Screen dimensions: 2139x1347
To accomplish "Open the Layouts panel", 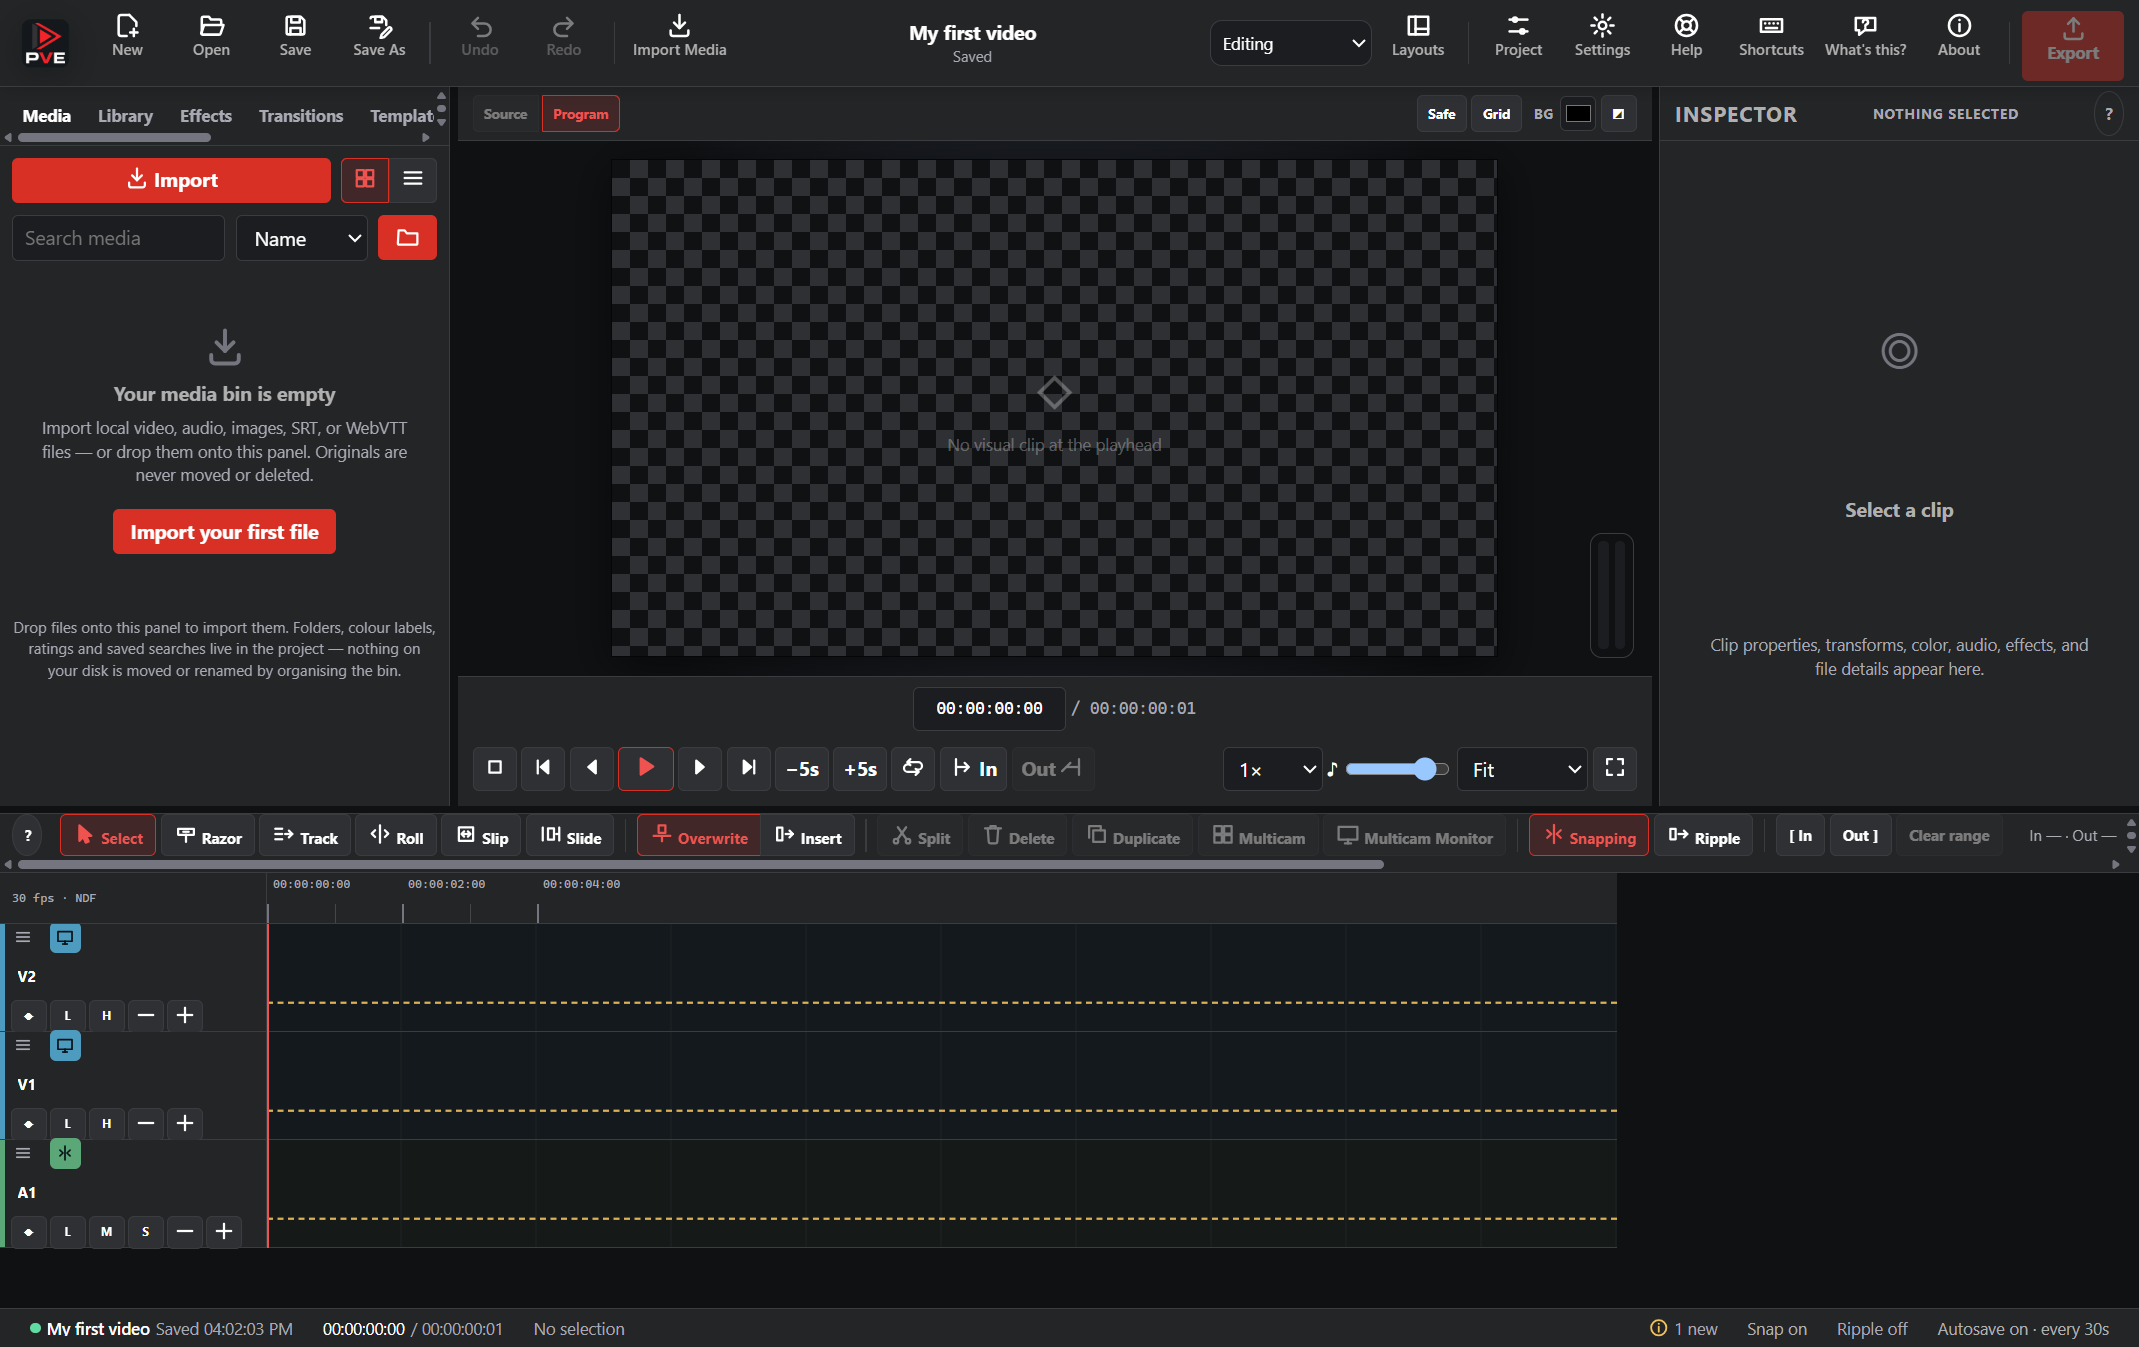I will click(x=1417, y=37).
